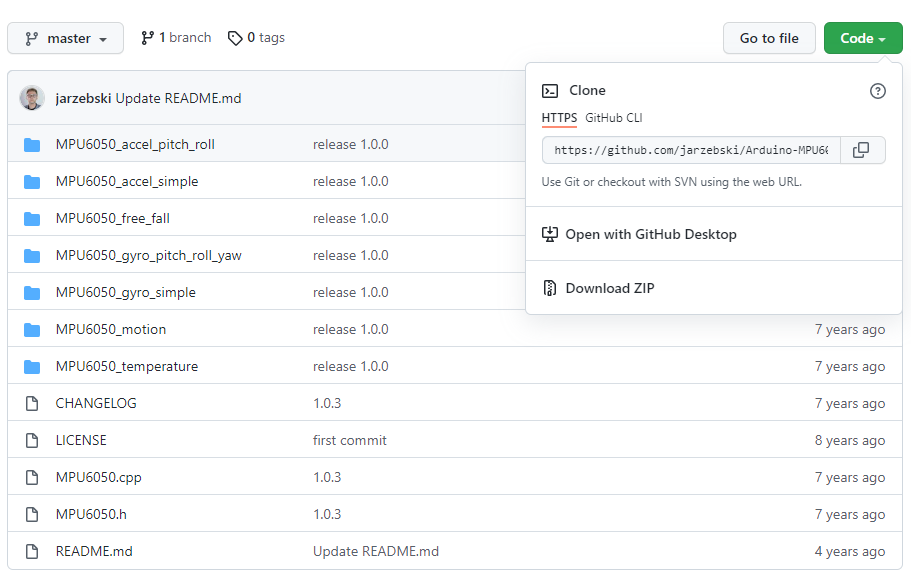Viewport: 911px width, 580px height.
Task: Click the copy URL clipboard icon
Action: coord(861,150)
